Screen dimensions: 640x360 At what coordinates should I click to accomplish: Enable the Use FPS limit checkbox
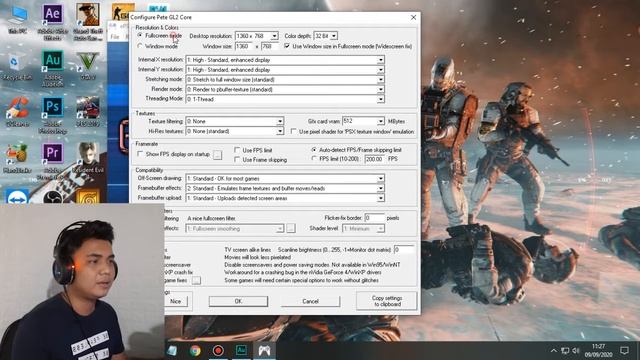(x=237, y=150)
